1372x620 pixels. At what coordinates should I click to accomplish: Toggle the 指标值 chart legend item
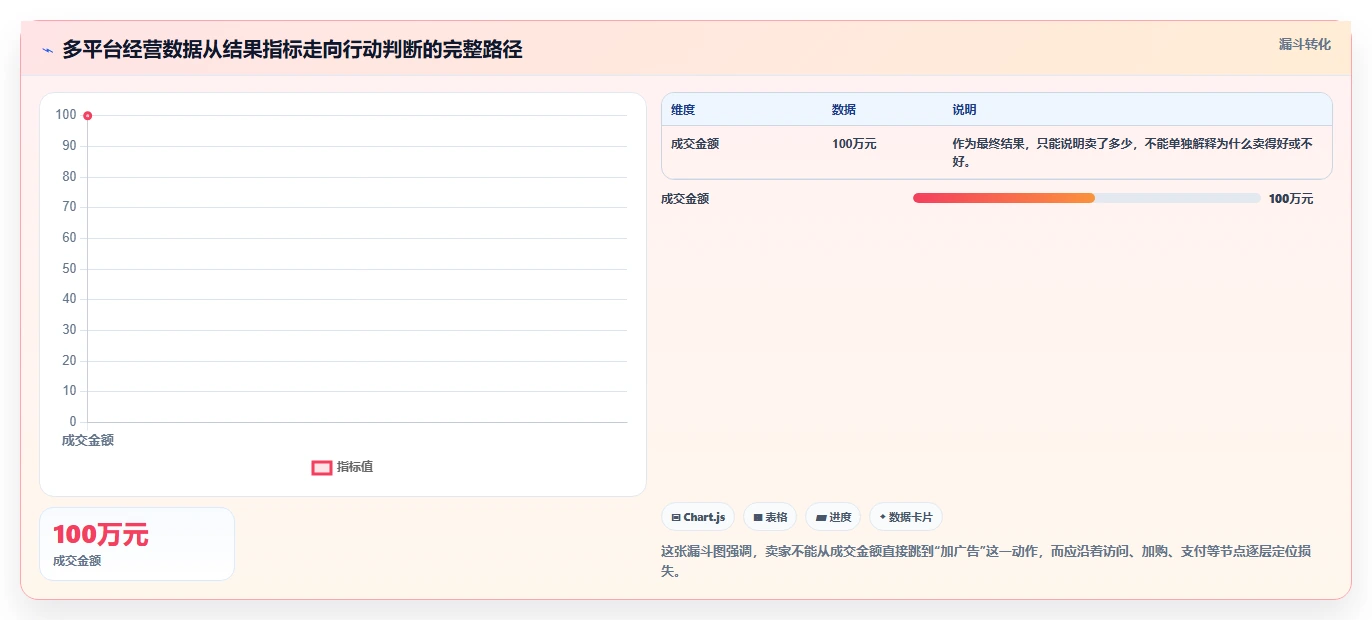click(x=342, y=467)
